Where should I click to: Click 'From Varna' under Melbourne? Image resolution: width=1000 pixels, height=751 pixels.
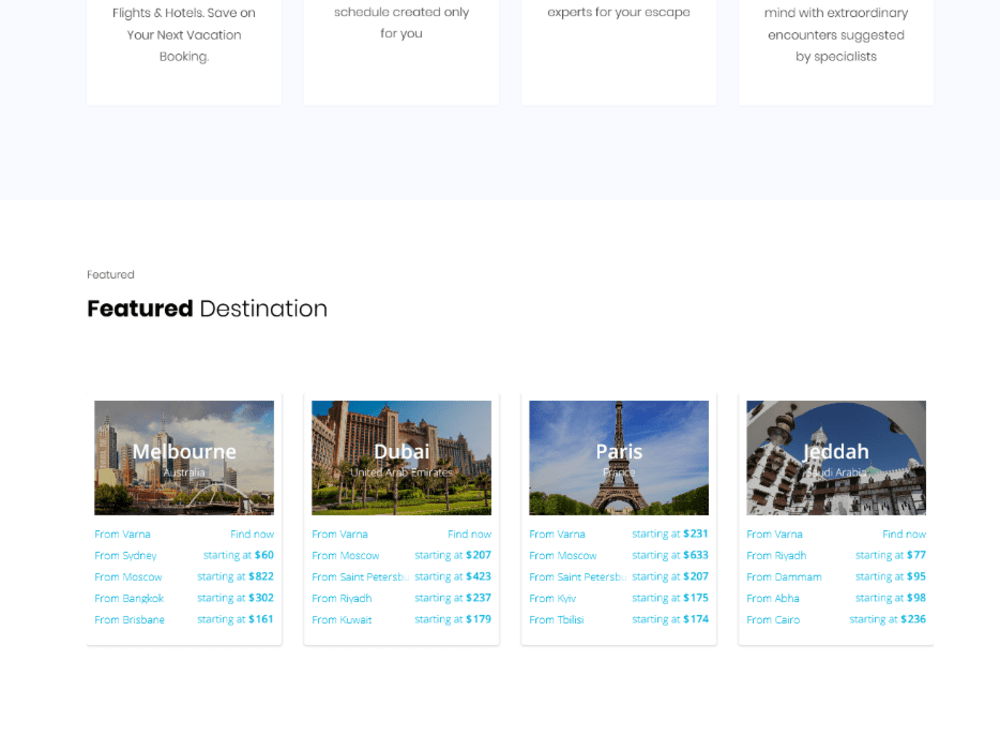[122, 534]
